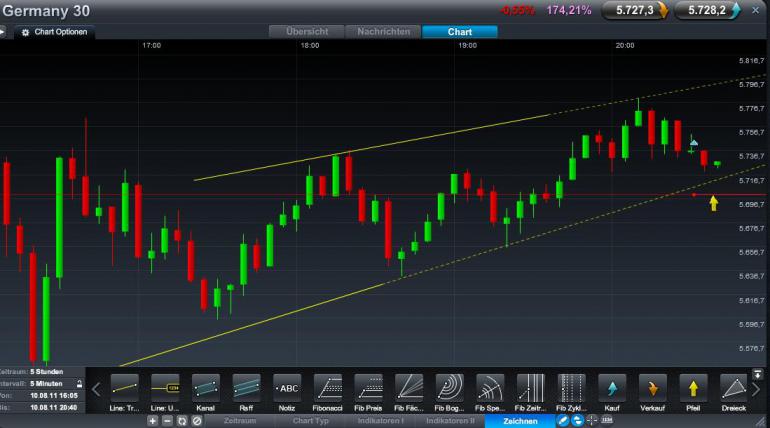Switch to the Übersicht tab
770x428 pixels.
[x=307, y=32]
